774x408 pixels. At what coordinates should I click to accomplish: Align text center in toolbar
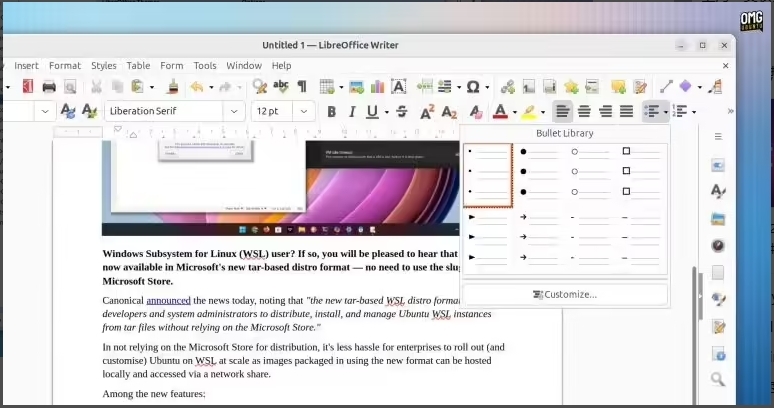pyautogui.click(x=584, y=112)
